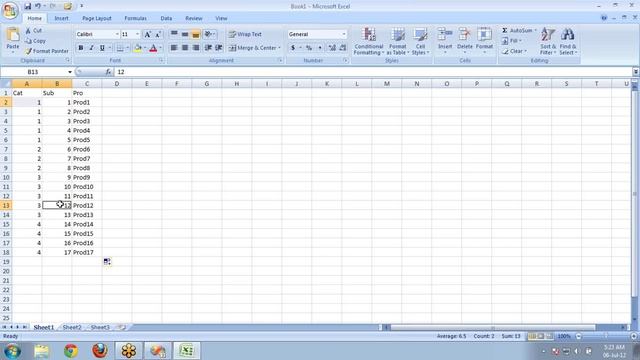
Task: Enable Wrap Text
Action: 245,34
